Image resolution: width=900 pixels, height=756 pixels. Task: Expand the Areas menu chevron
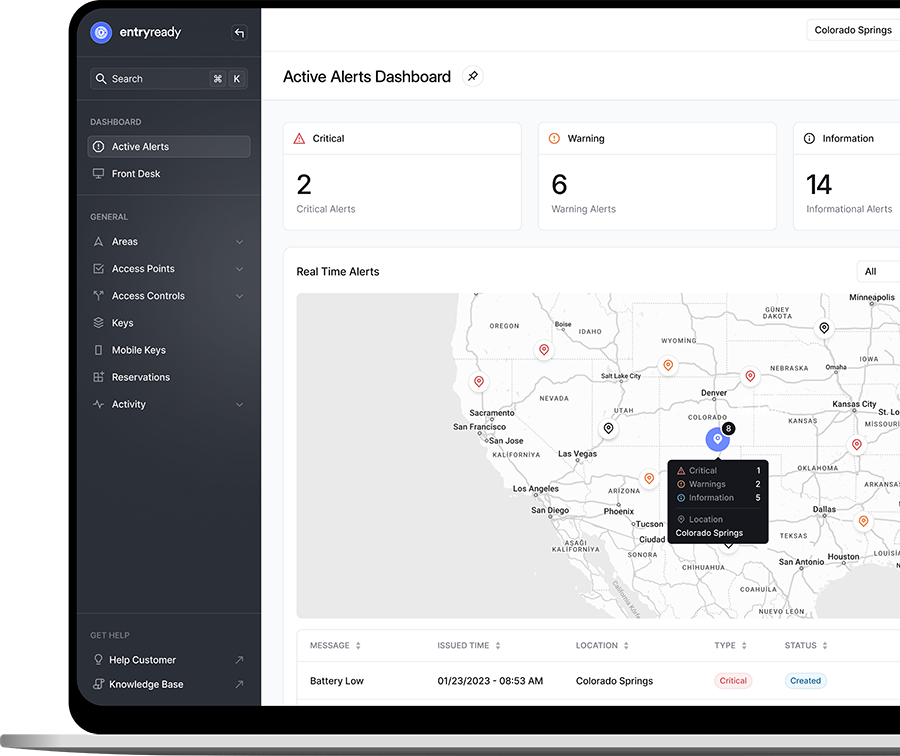pyautogui.click(x=239, y=242)
